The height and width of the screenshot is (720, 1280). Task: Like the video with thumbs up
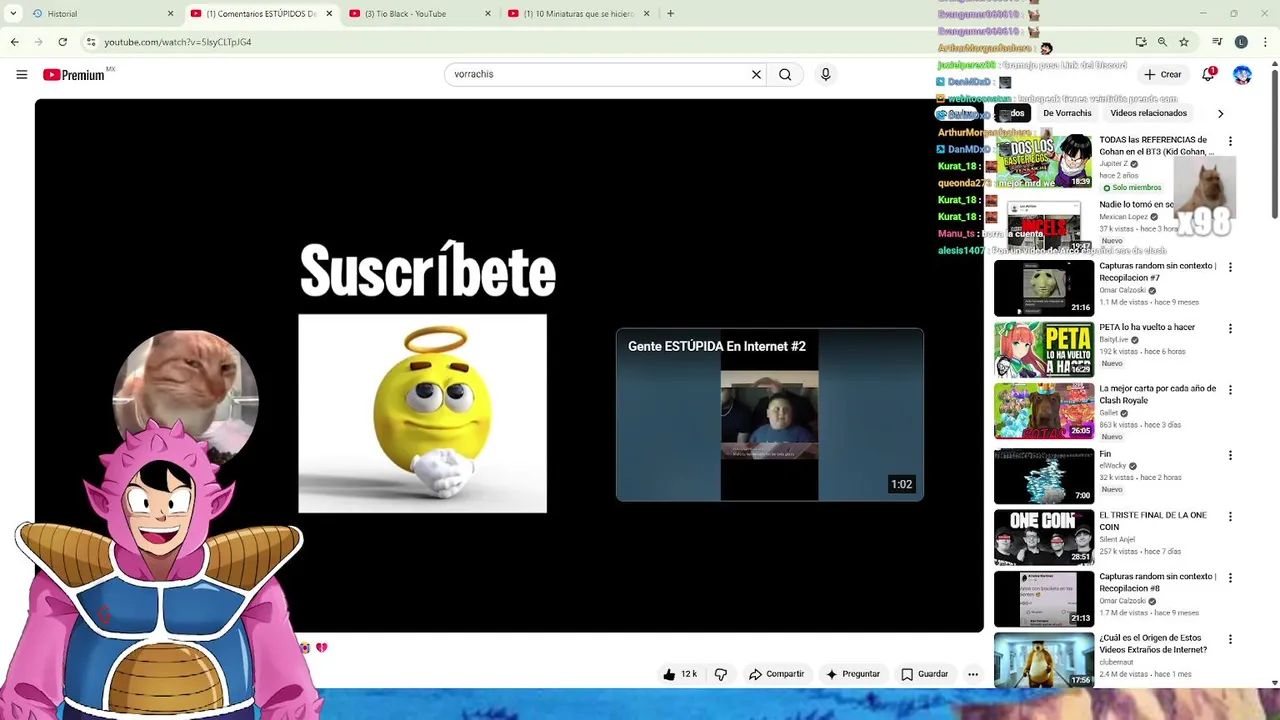tap(680, 674)
